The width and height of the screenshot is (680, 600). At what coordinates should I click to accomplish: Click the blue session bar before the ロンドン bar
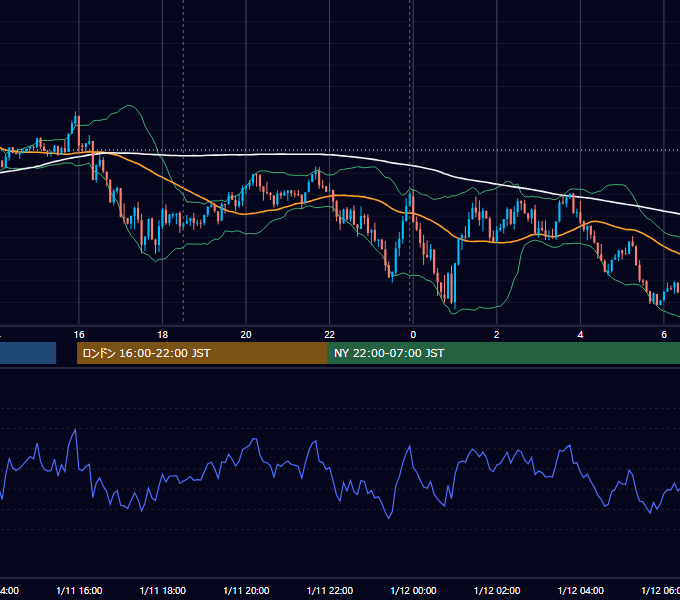pos(28,353)
